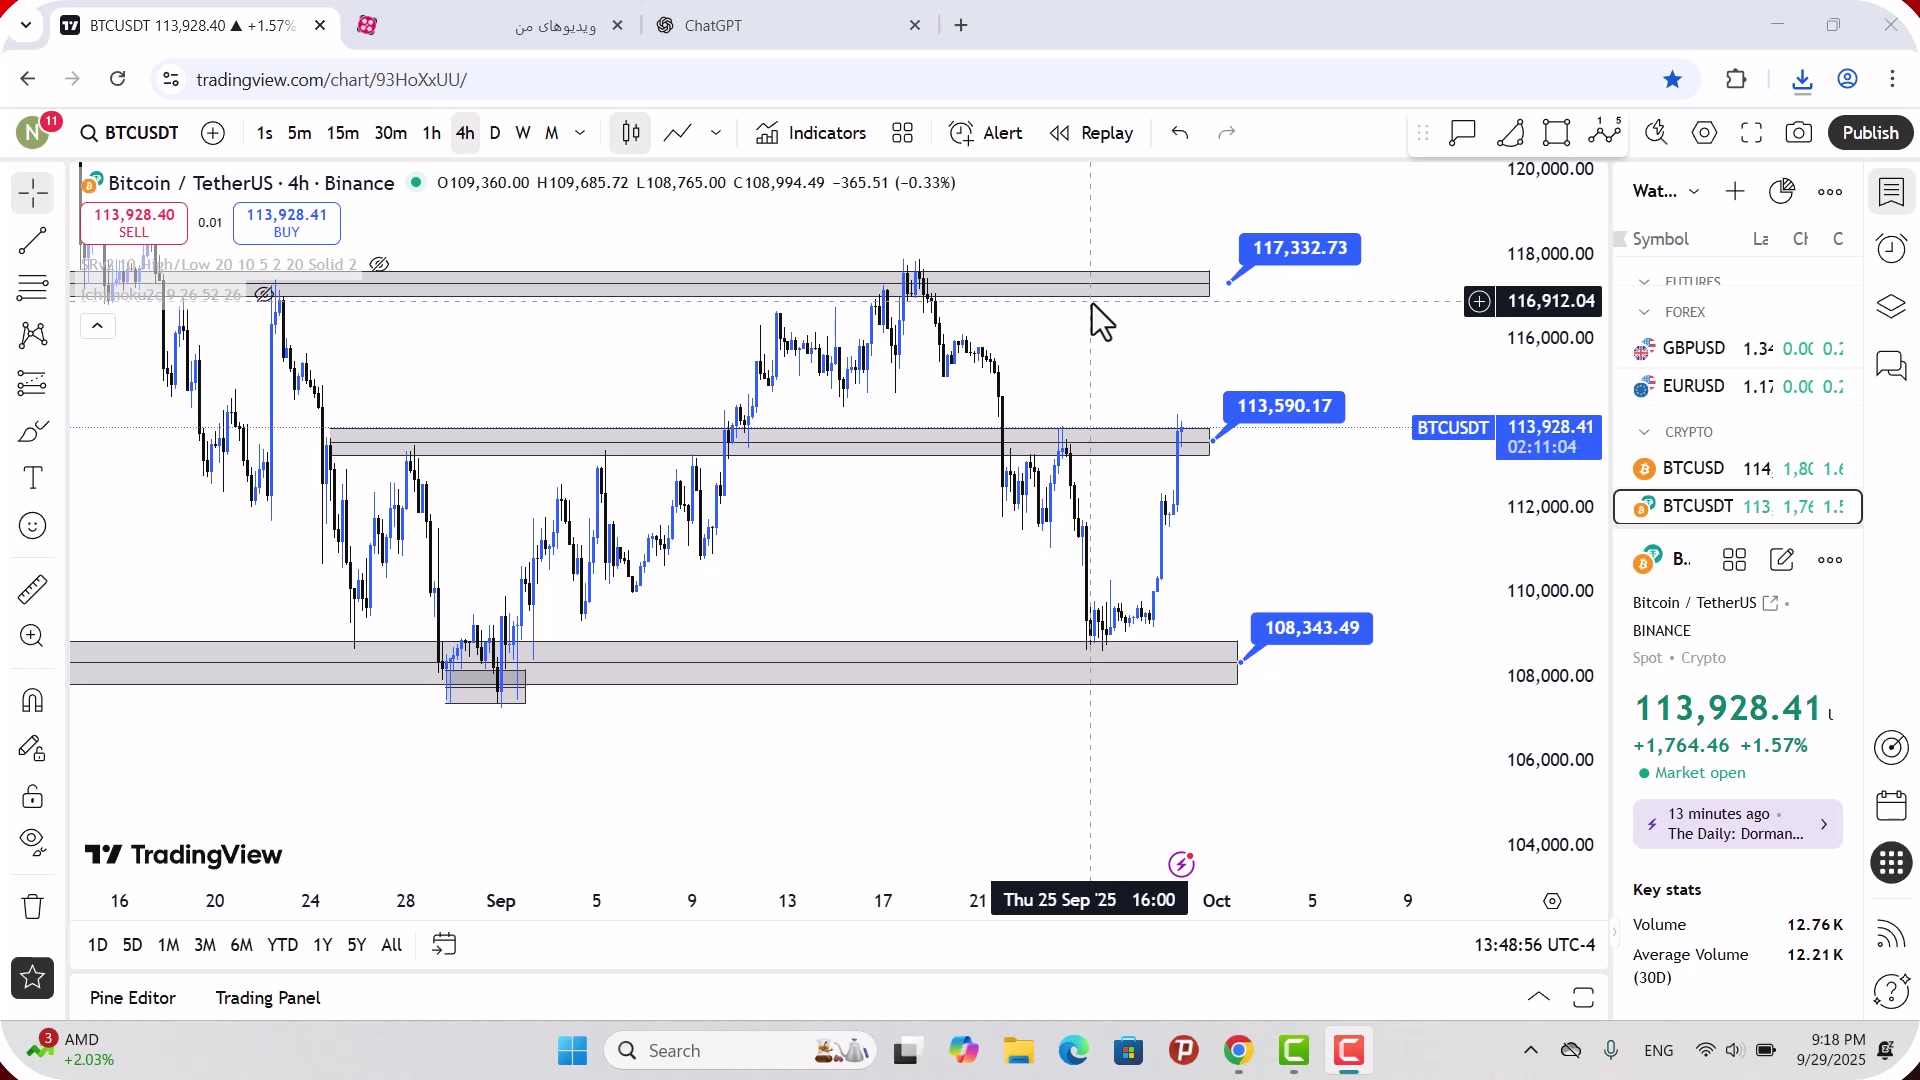Collapse the FUTURES watchlist section
The image size is (1920, 1080).
coord(1644,282)
